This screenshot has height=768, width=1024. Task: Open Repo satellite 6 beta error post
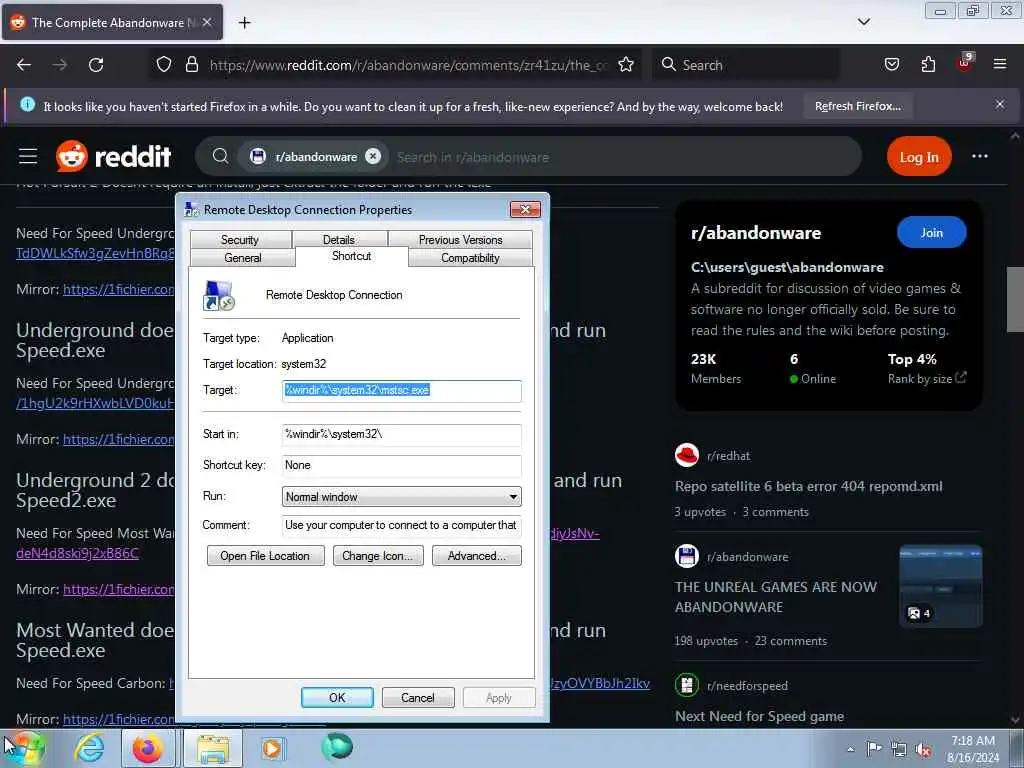tap(808, 486)
